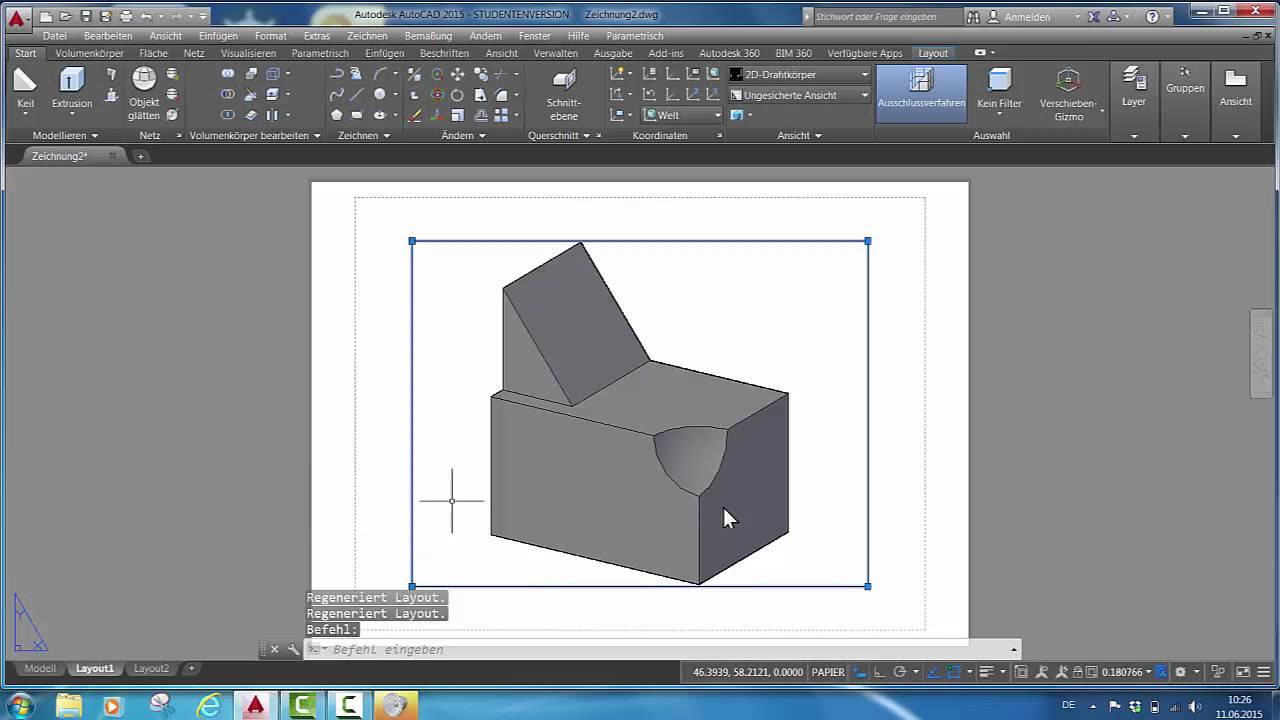Toggle ortho mode in status bar

878,672
